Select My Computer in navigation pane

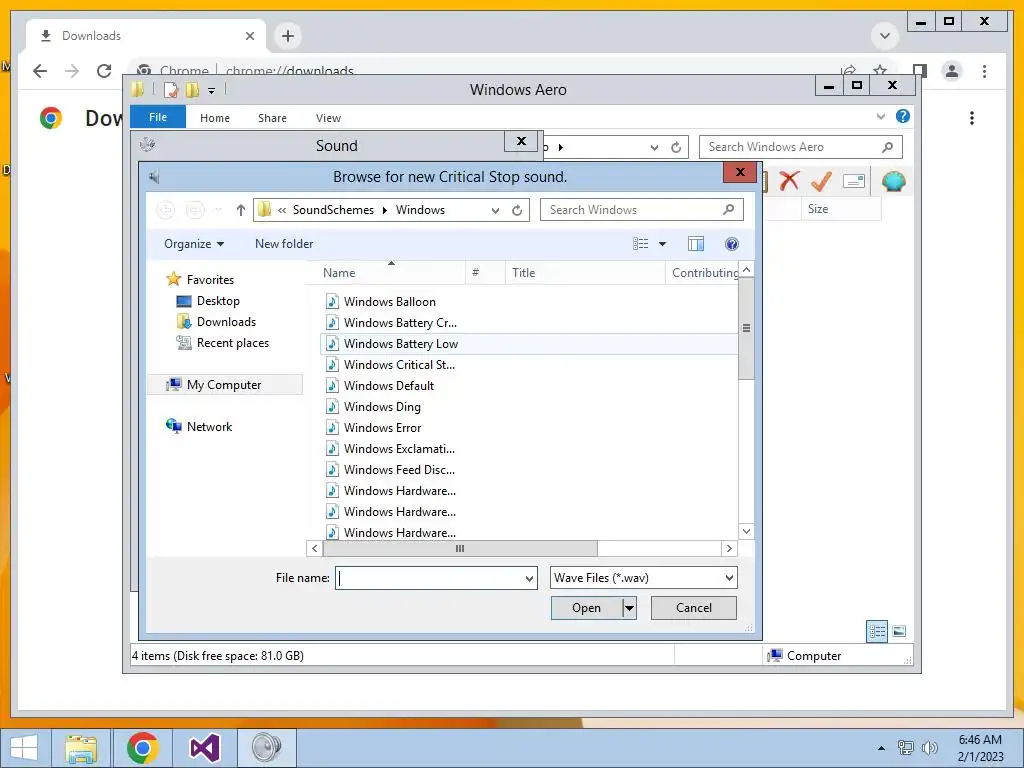click(x=225, y=385)
